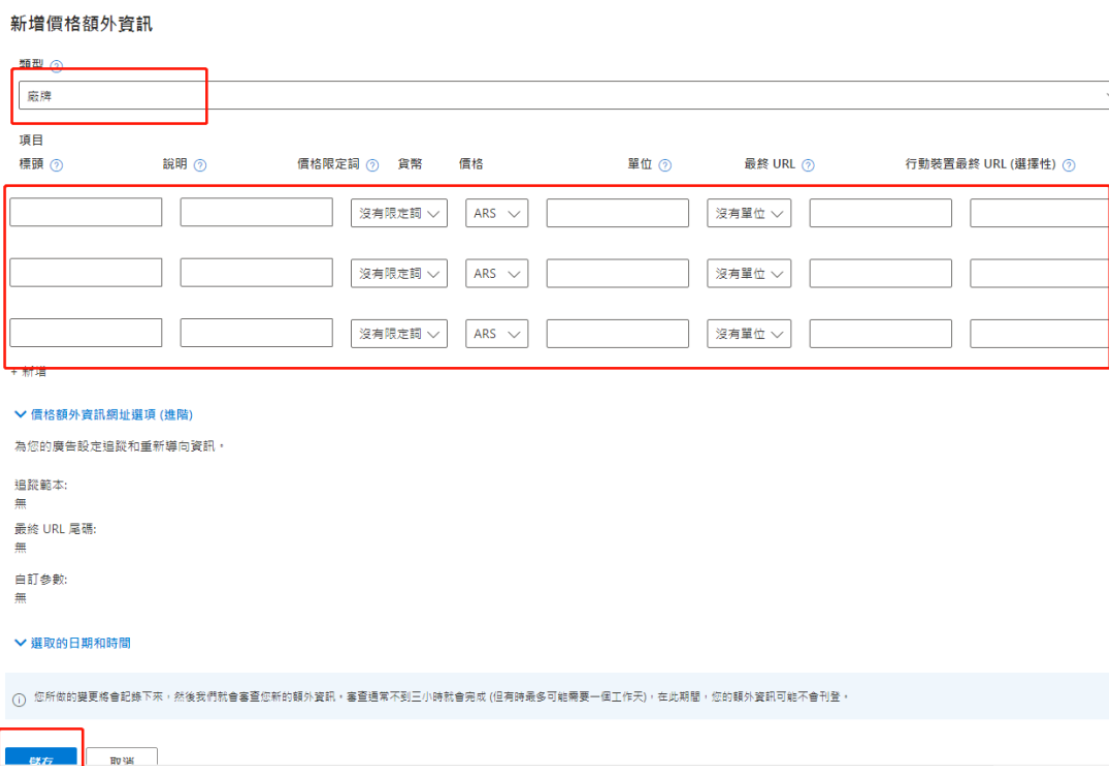Image resolution: width=1109 pixels, height=766 pixels.
Task: Open help for 最終 URL
Action: pos(806,163)
